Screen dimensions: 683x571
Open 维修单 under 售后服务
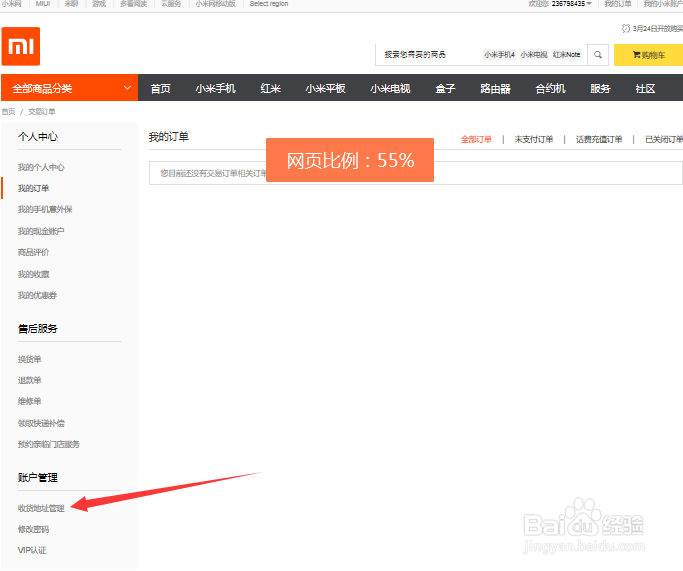[29, 401]
